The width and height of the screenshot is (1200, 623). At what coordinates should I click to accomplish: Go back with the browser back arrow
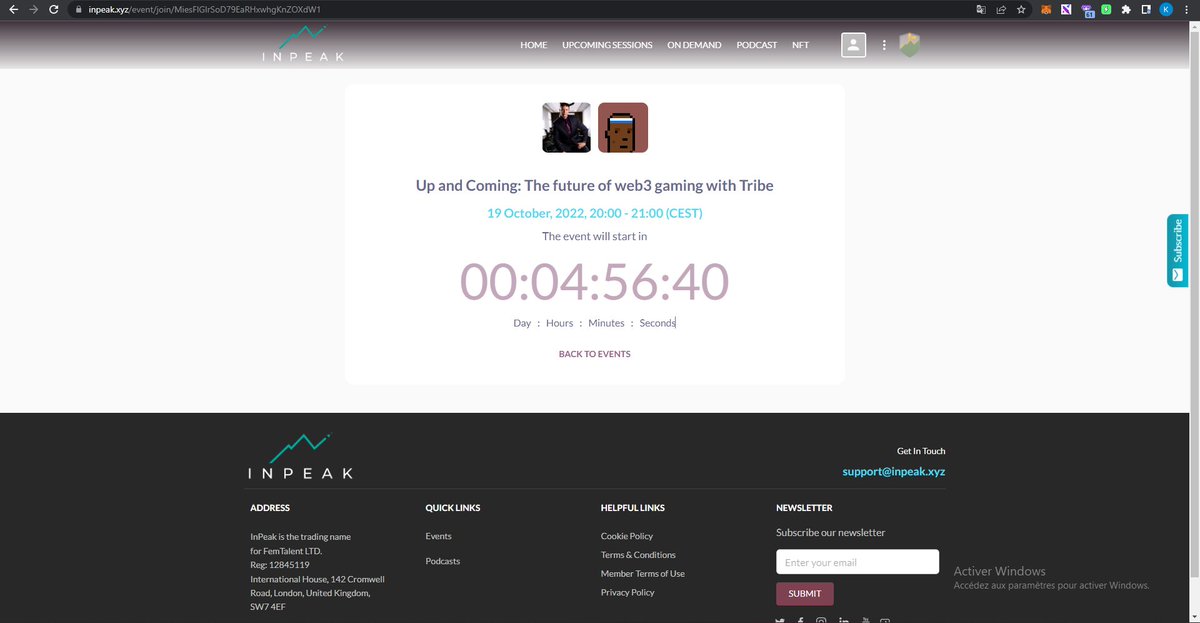pyautogui.click(x=13, y=9)
